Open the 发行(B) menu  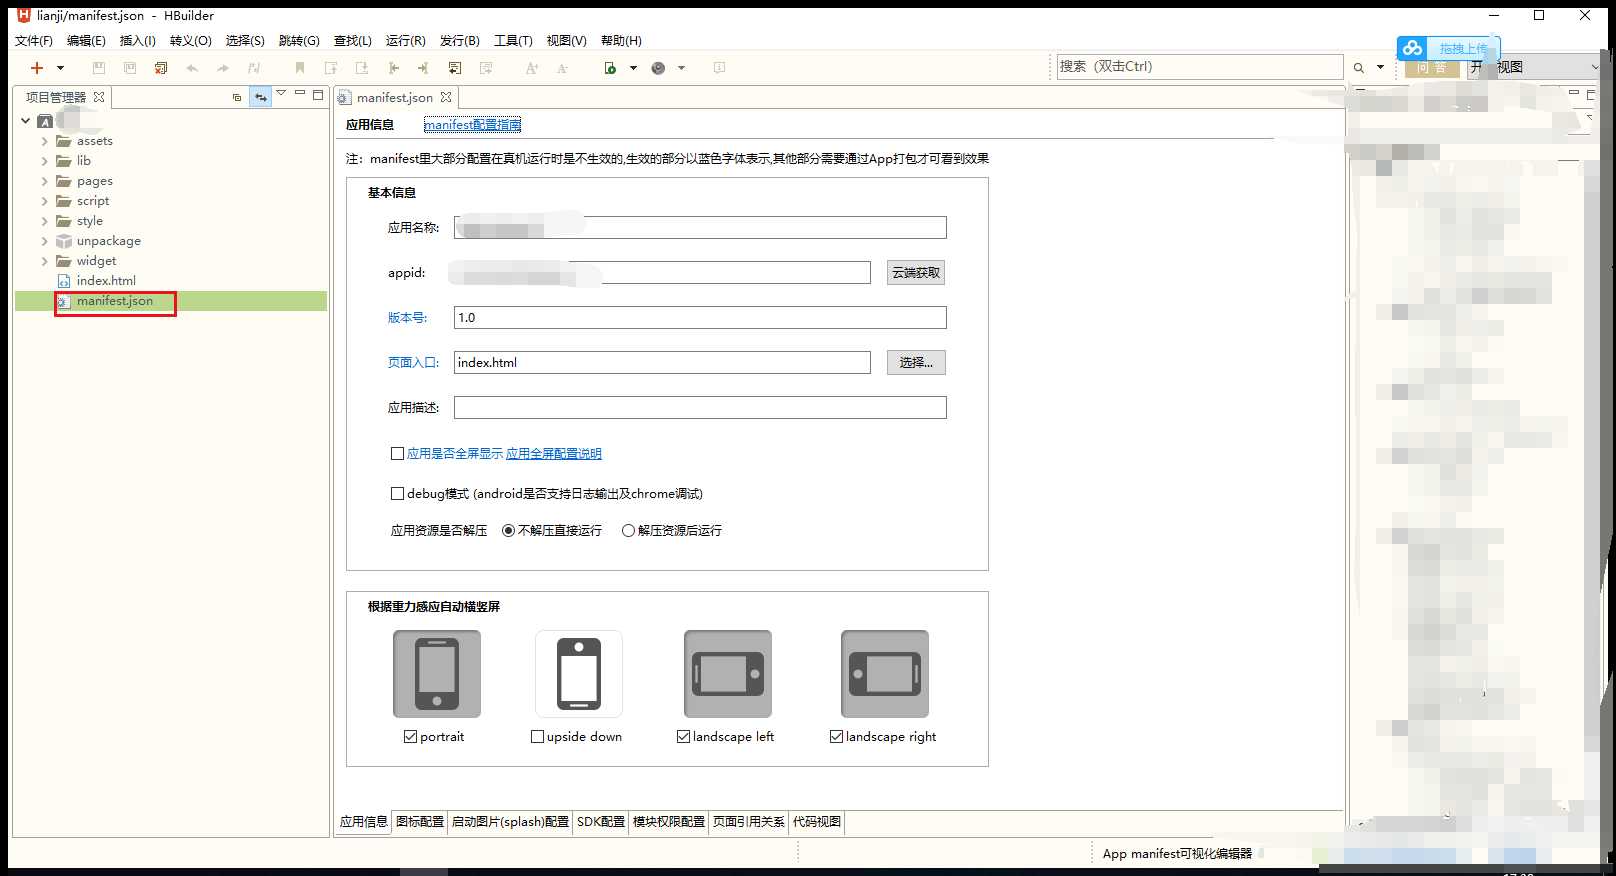point(460,40)
